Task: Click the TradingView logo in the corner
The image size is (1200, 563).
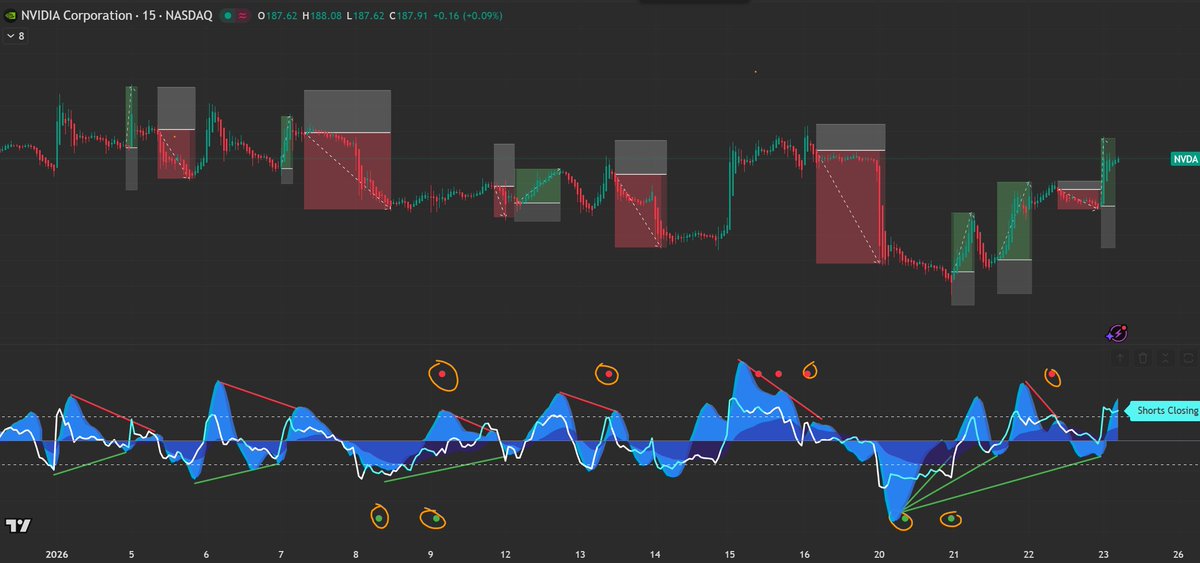Action: point(18,526)
